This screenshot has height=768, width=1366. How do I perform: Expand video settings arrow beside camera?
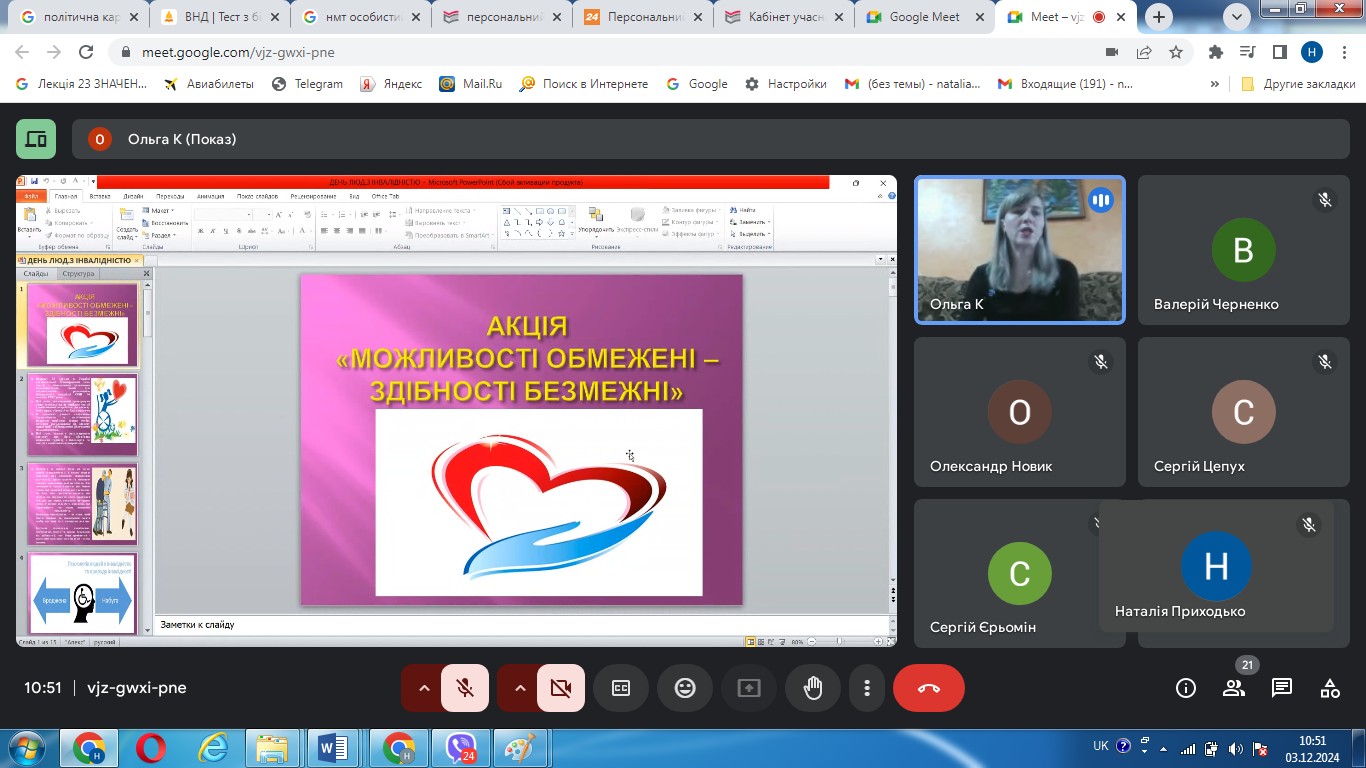pyautogui.click(x=519, y=688)
